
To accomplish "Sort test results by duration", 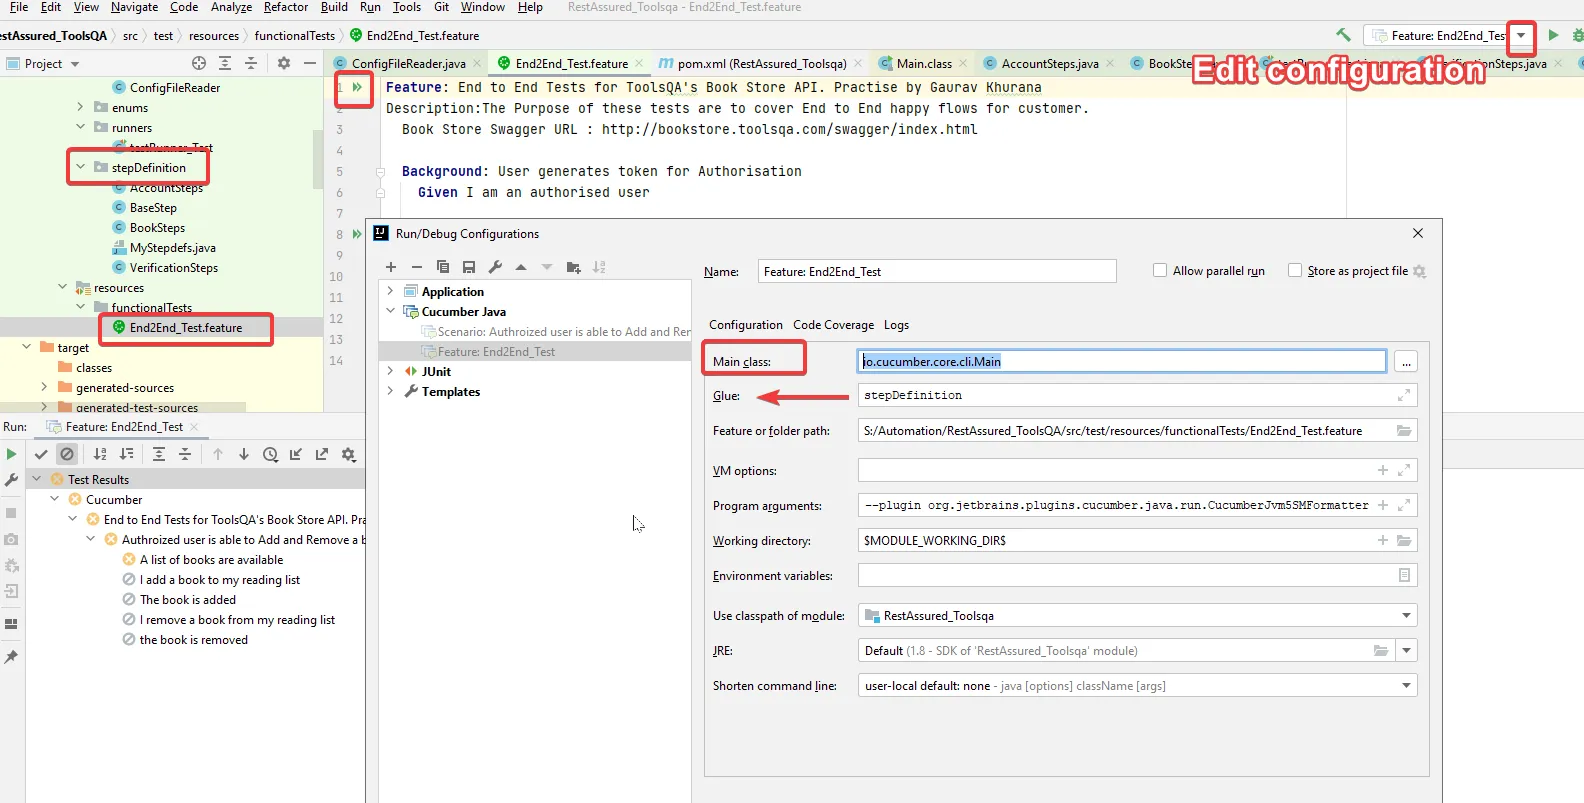I will coord(126,454).
